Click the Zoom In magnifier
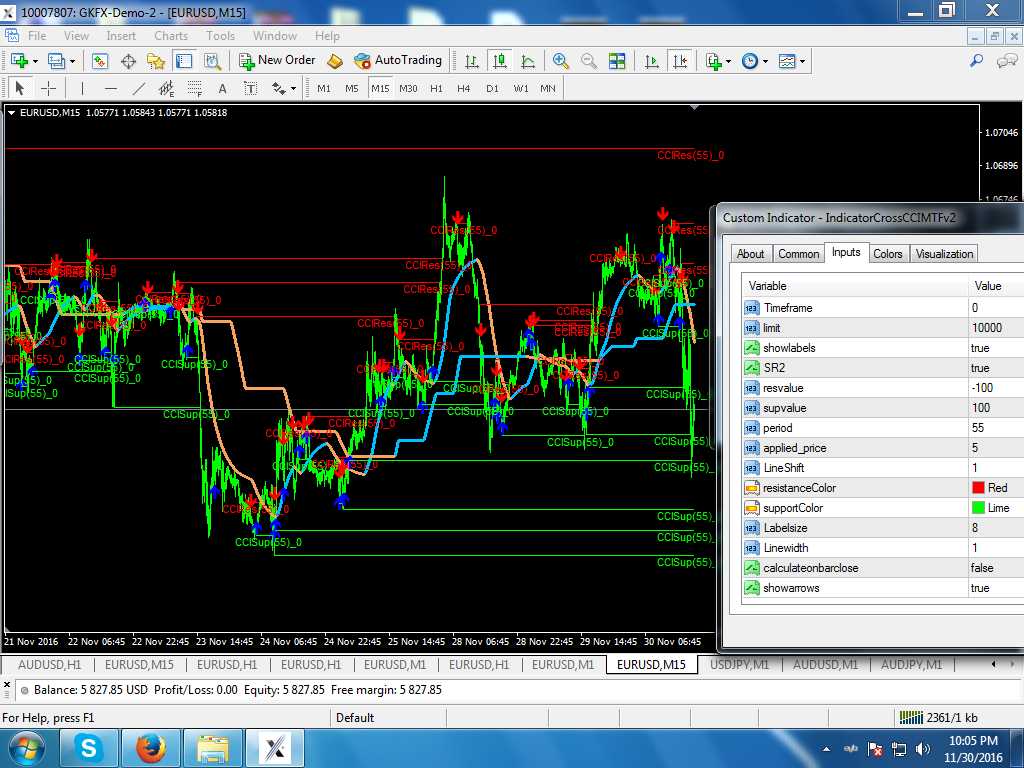Screen dimensions: 1024x768 pyautogui.click(x=560, y=61)
